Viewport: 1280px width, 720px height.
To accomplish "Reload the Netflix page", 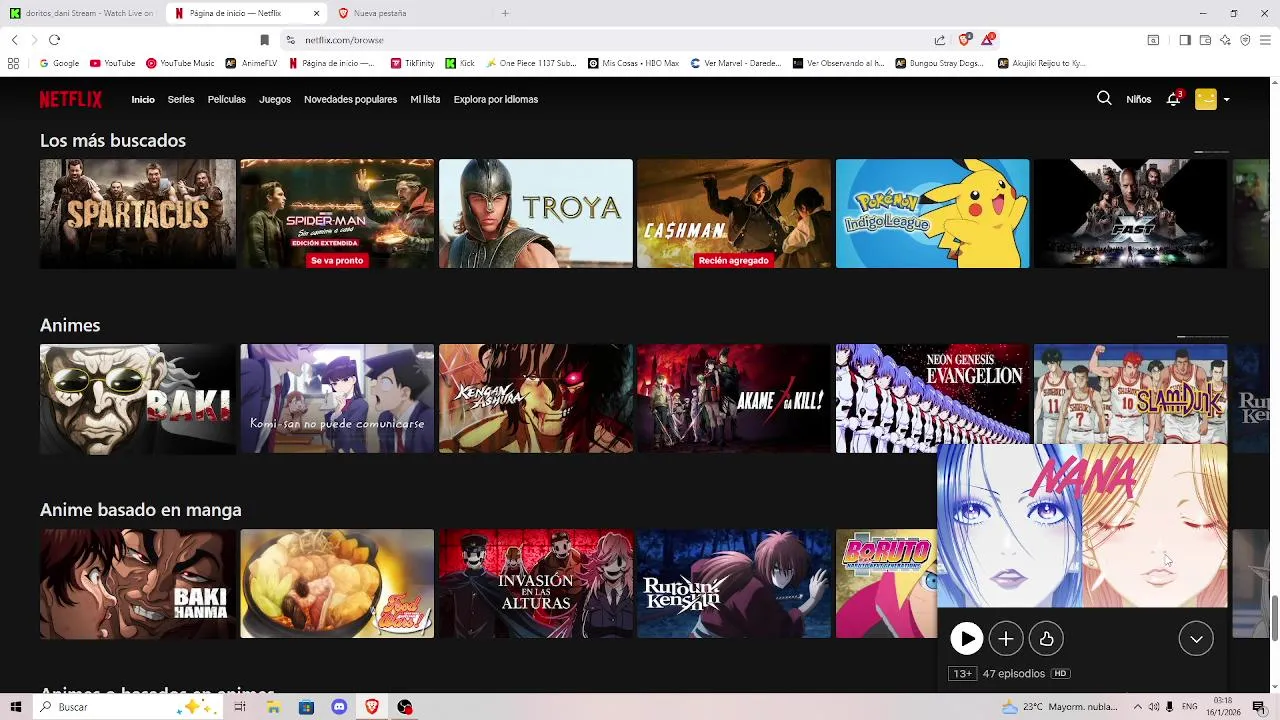I will (x=54, y=40).
